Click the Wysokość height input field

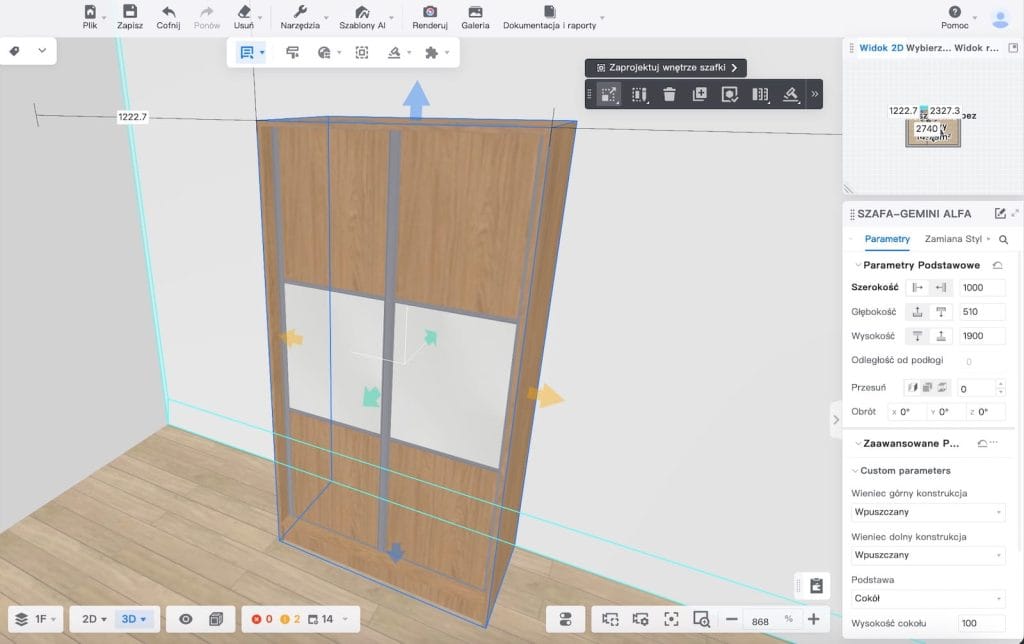(x=982, y=336)
